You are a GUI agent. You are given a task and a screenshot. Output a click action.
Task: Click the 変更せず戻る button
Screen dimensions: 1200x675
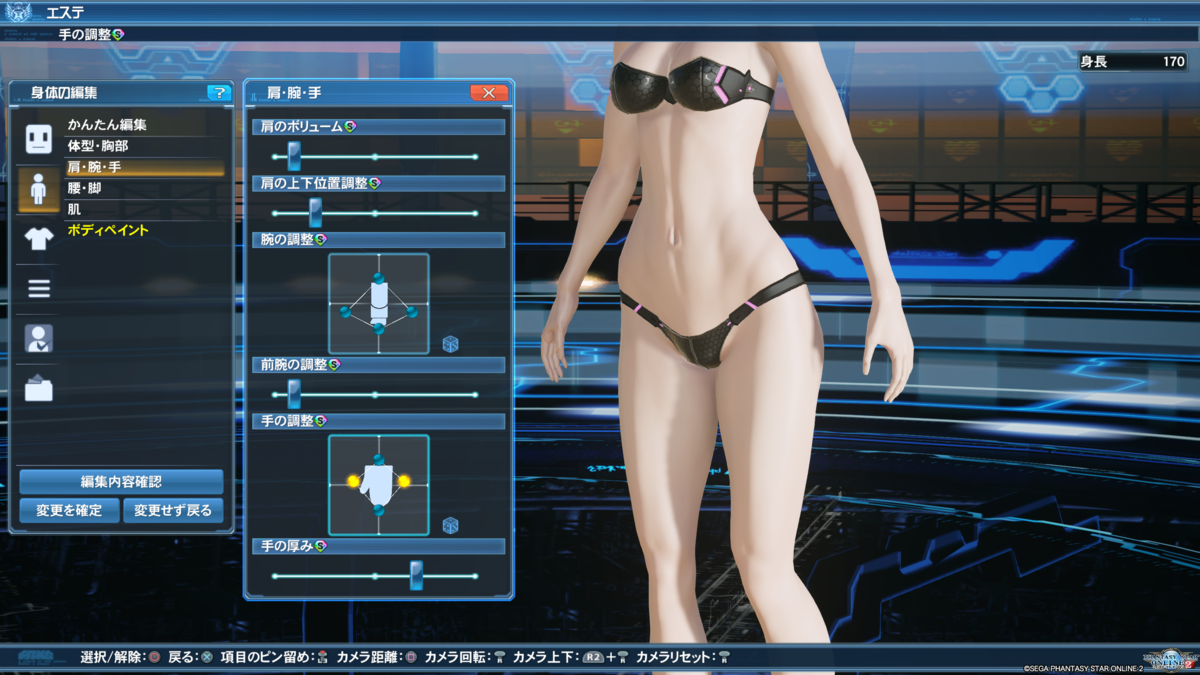click(x=173, y=510)
